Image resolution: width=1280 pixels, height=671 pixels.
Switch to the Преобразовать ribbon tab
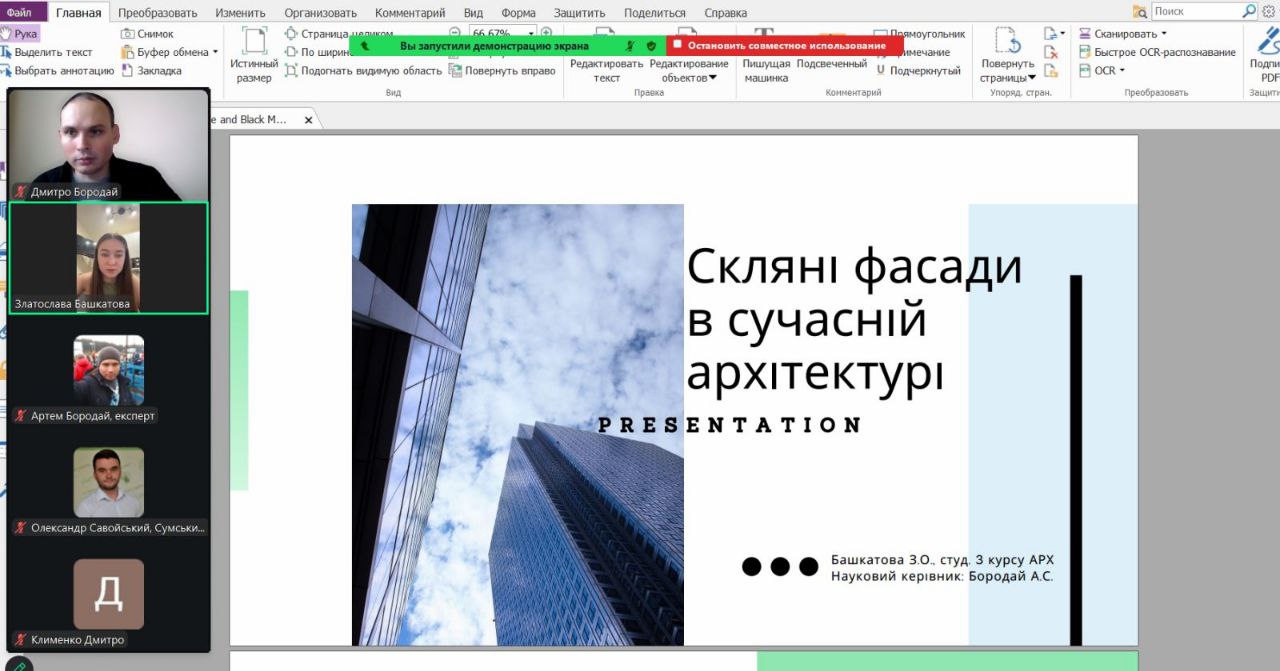click(157, 13)
